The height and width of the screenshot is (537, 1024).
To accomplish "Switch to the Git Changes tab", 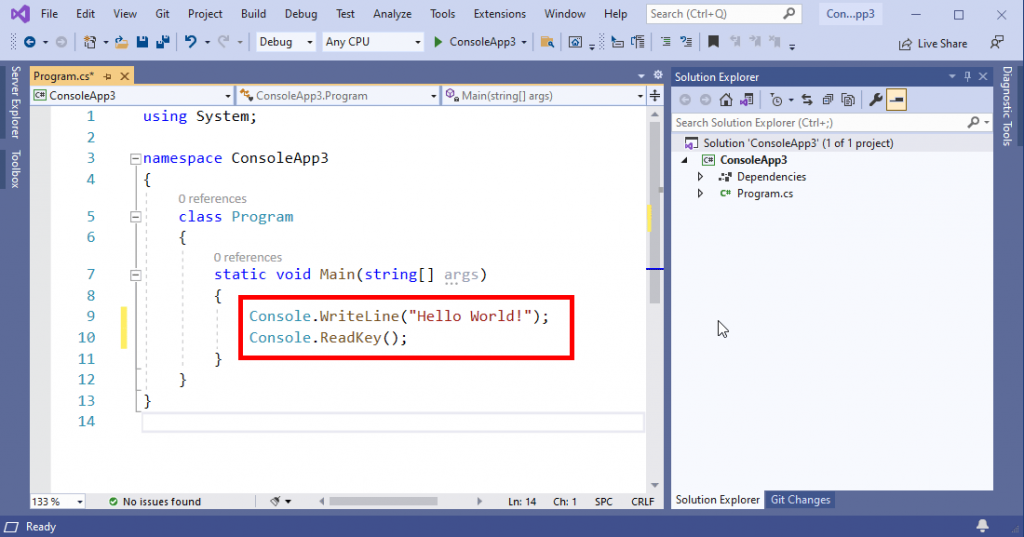I will click(800, 500).
